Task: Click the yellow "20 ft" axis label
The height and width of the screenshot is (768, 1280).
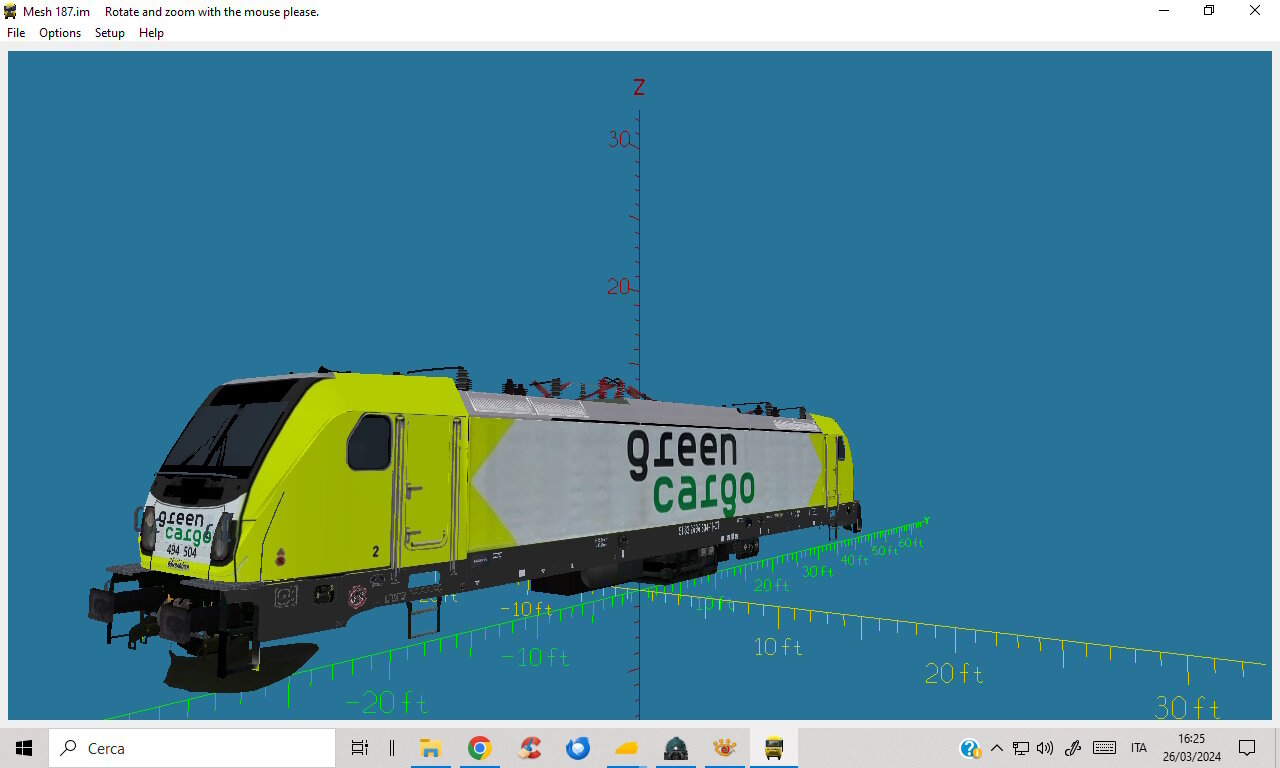Action: pos(954,674)
